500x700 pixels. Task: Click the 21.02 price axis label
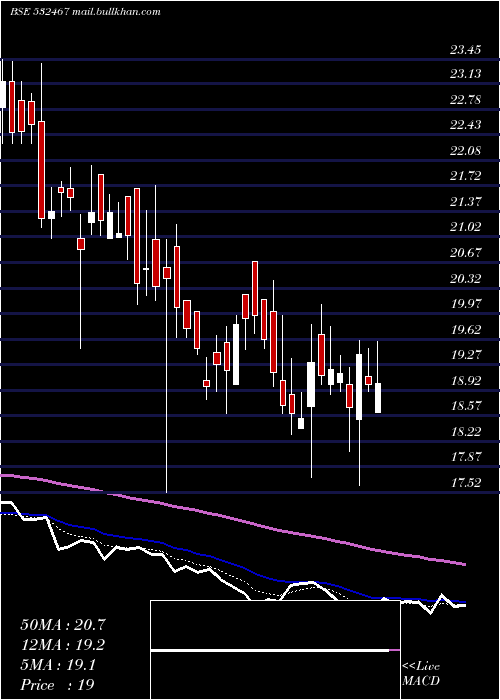(466, 227)
